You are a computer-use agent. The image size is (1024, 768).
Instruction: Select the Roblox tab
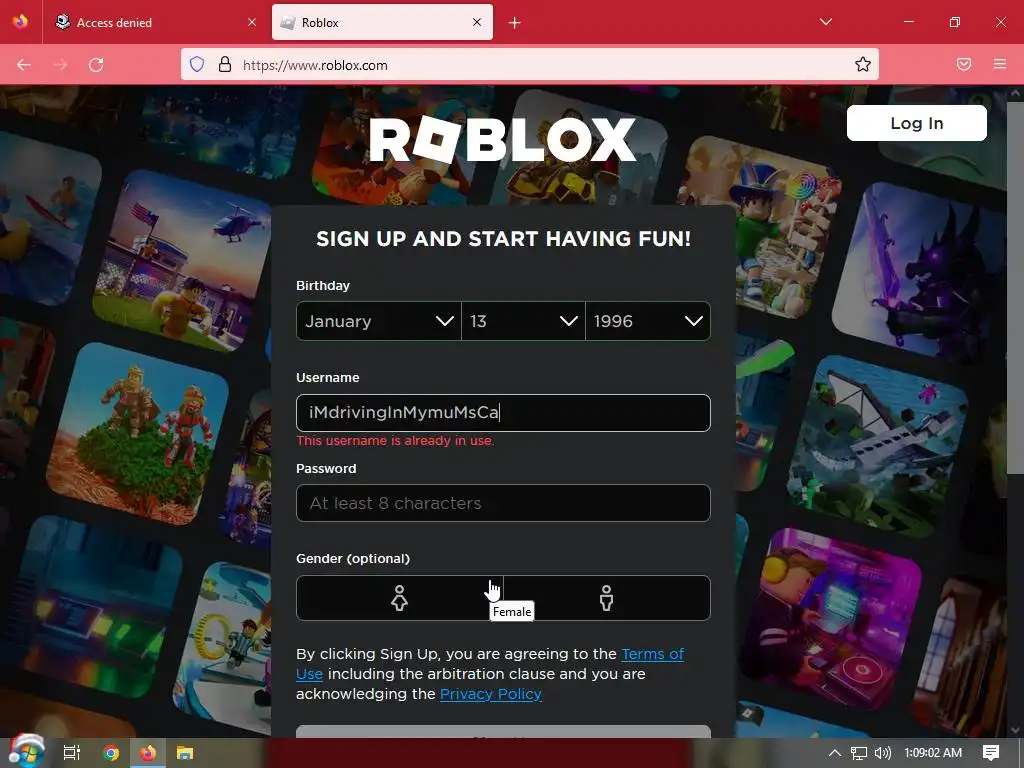(x=382, y=22)
